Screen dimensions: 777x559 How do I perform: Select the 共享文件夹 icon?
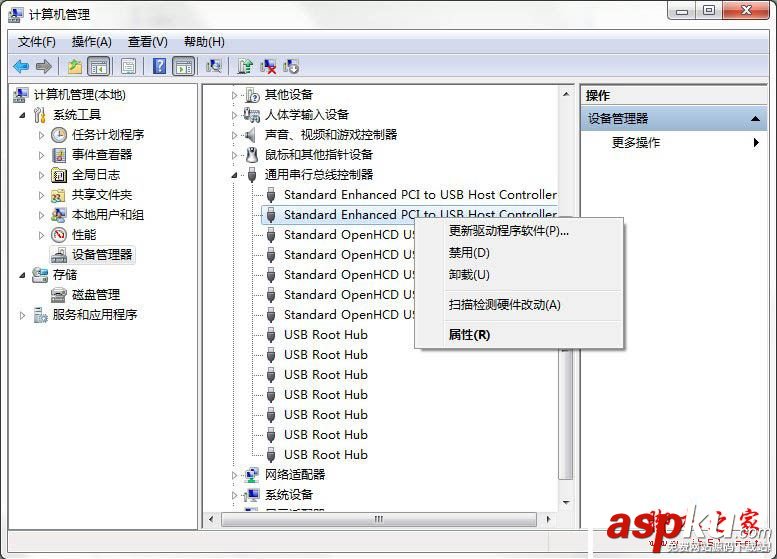click(58, 195)
